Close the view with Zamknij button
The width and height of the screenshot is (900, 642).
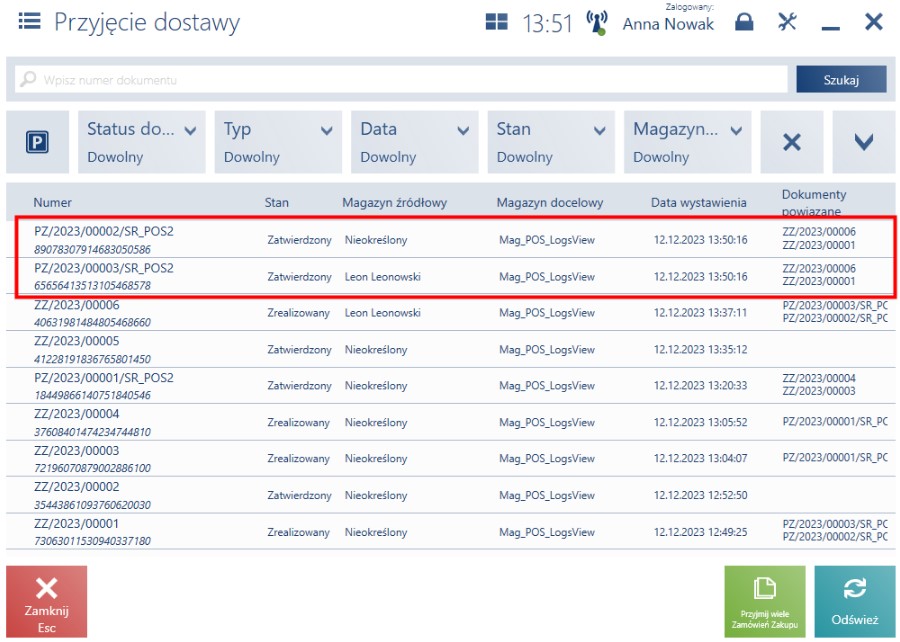tap(46, 601)
